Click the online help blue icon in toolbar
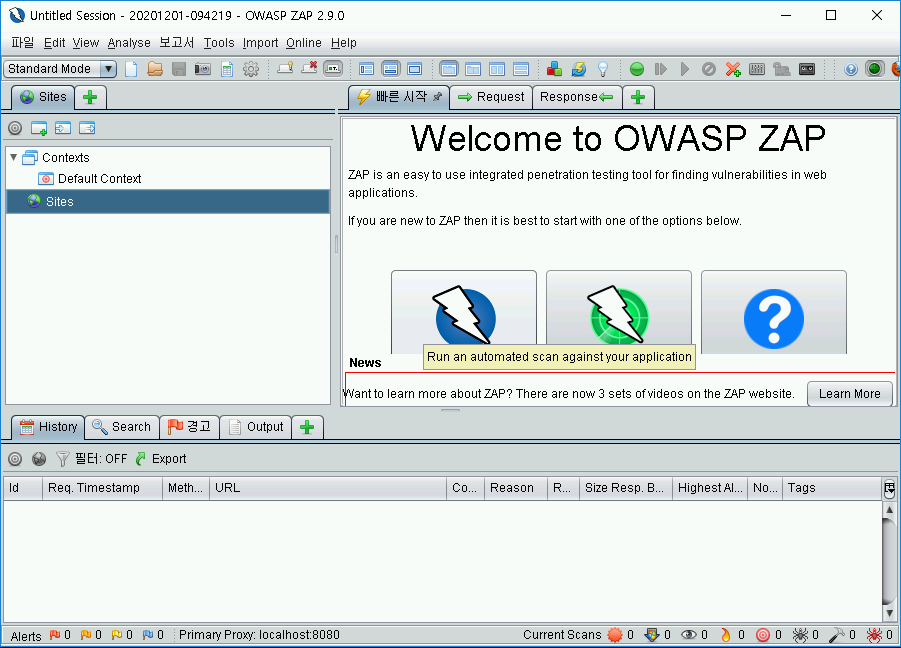The image size is (901, 648). (x=850, y=69)
